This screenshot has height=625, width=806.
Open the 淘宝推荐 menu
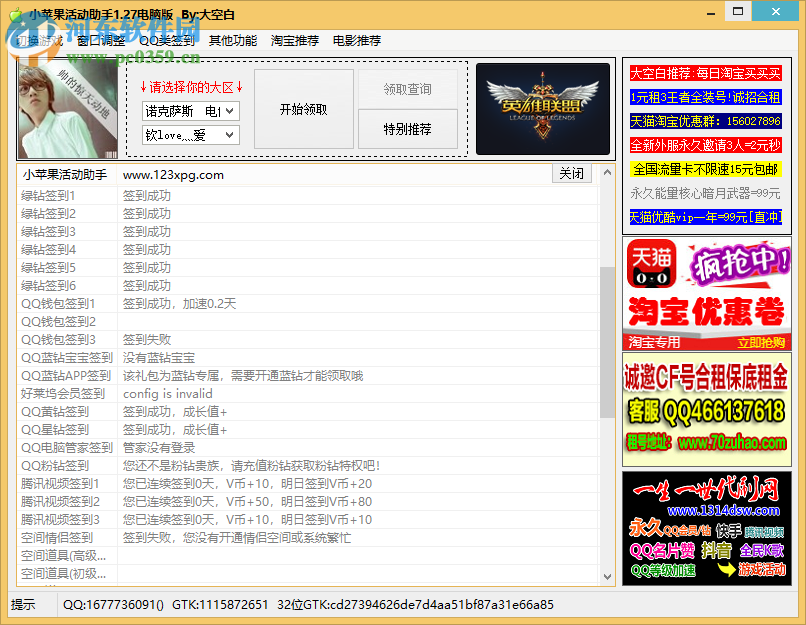(x=295, y=41)
